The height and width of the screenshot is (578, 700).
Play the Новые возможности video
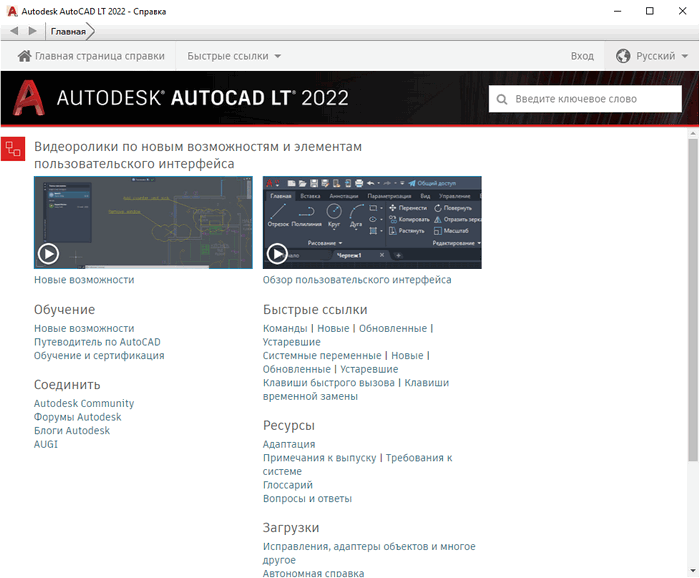[x=48, y=254]
